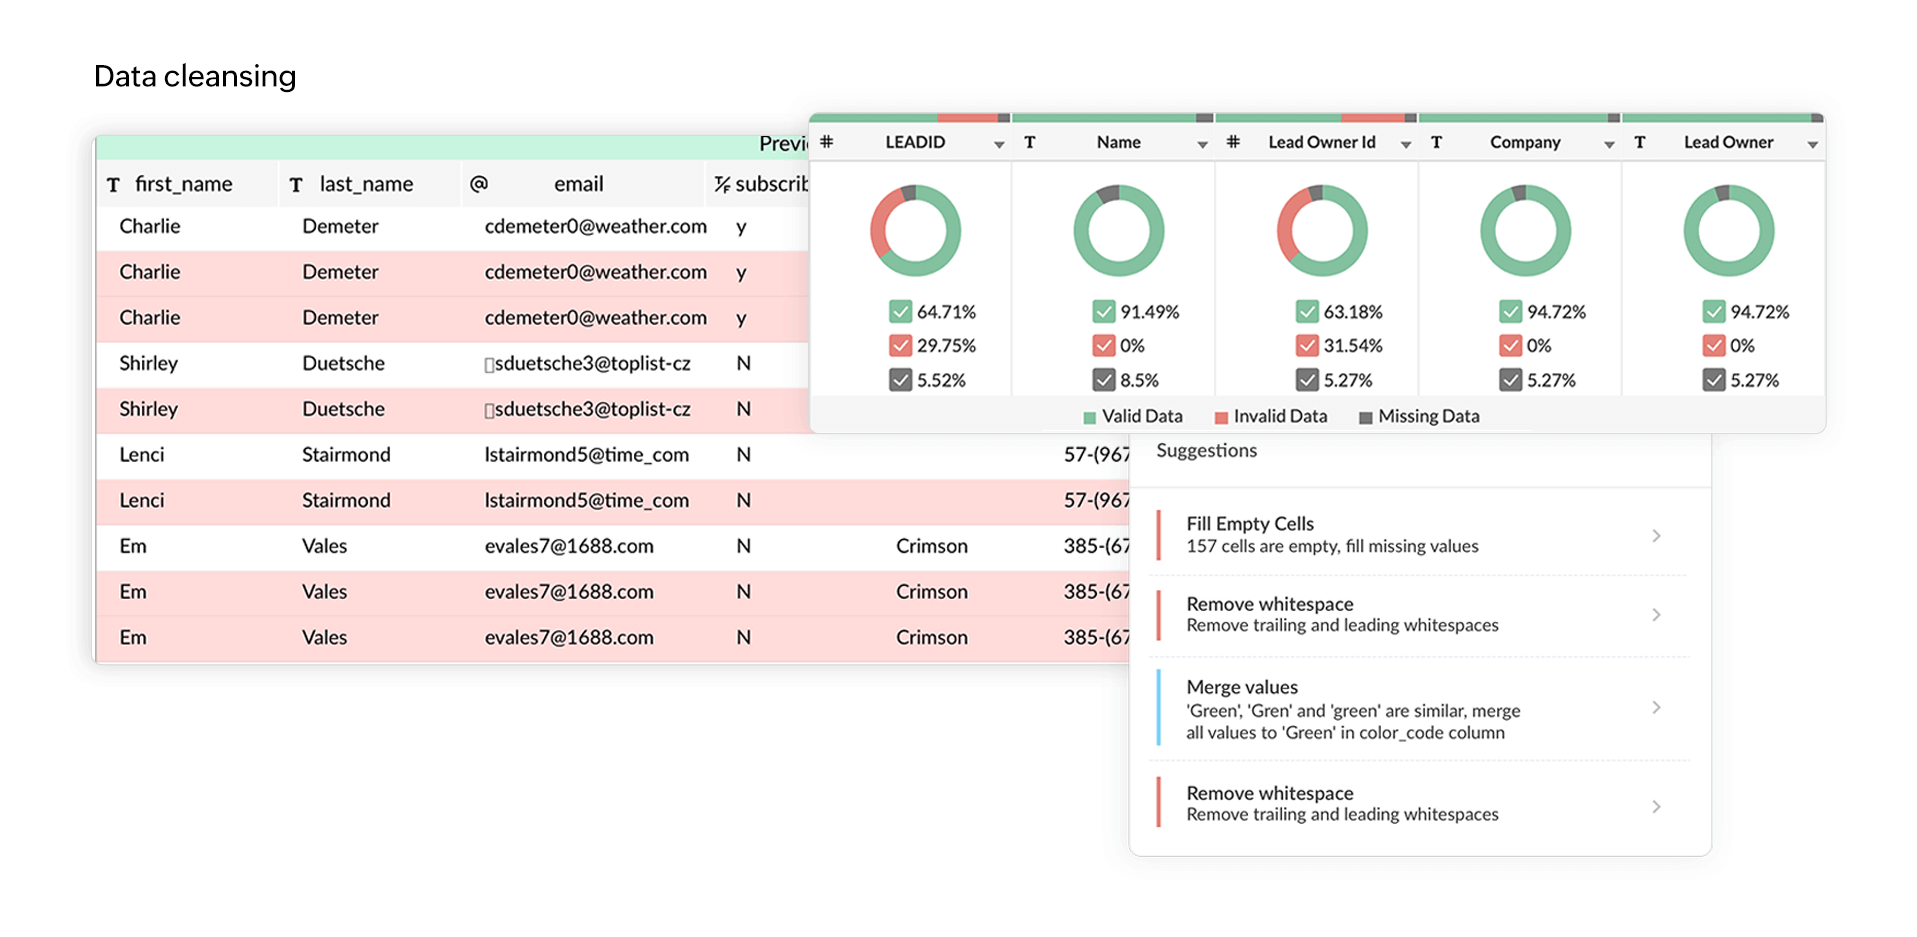Click the Missing Data legend entry
This screenshot has width=1917, height=937.
(x=1419, y=416)
